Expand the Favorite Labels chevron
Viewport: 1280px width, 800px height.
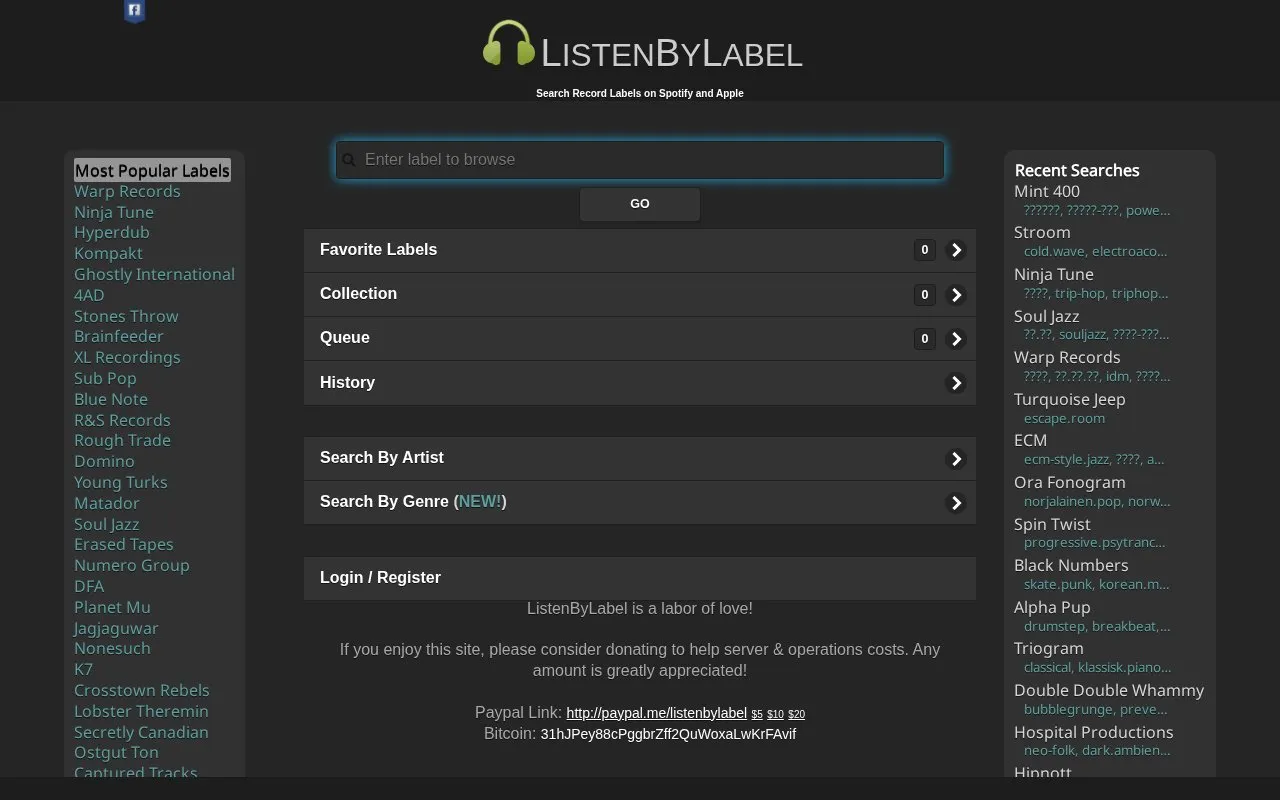956,250
